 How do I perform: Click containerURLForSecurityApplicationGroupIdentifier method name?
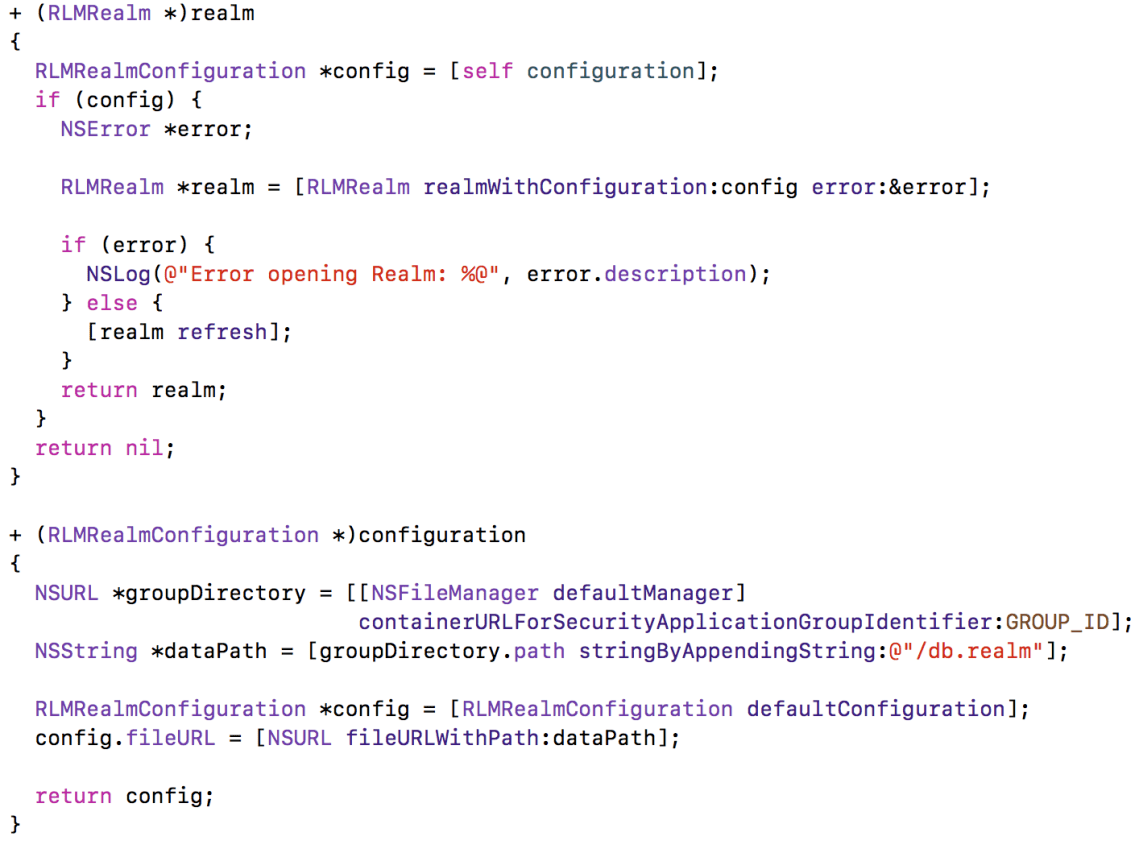(676, 622)
